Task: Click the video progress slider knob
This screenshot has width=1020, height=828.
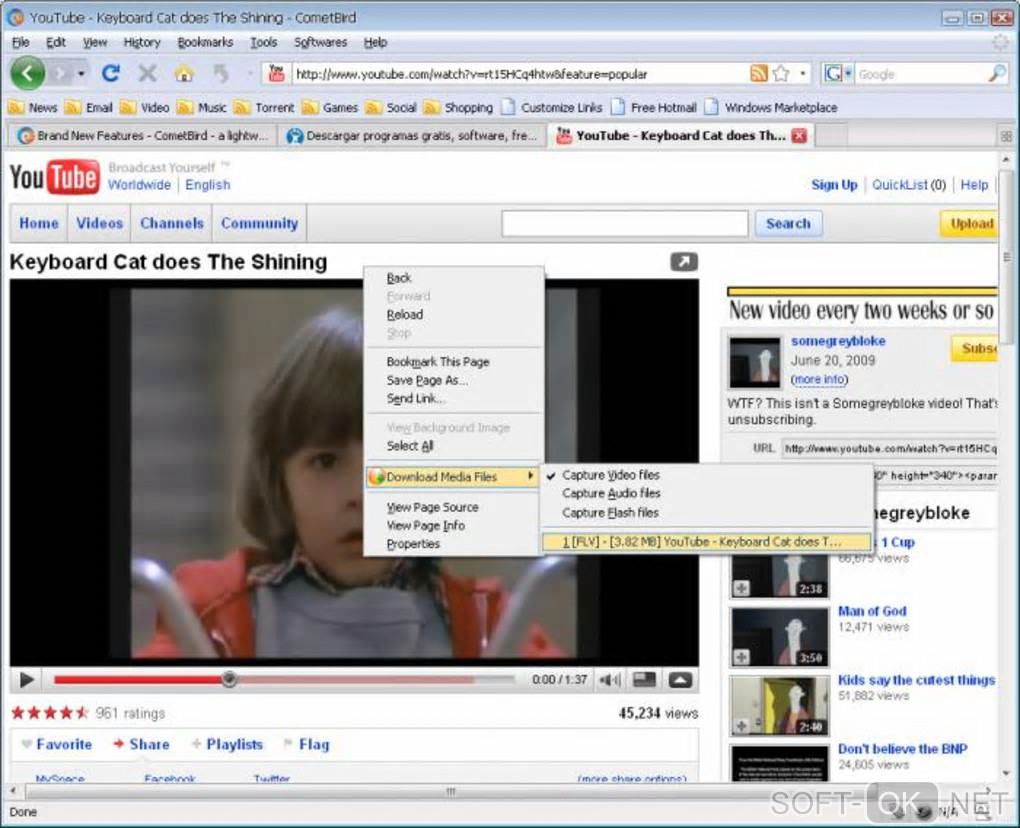Action: click(228, 680)
